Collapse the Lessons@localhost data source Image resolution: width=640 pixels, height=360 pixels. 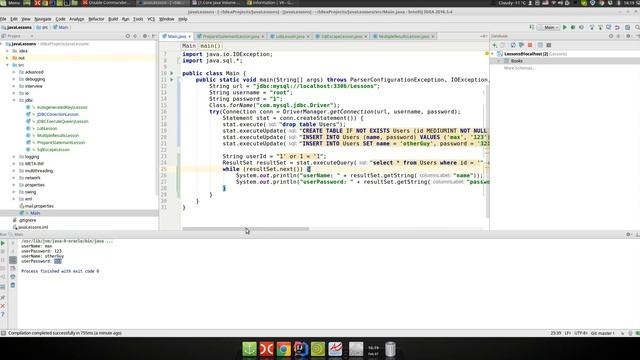pos(493,54)
